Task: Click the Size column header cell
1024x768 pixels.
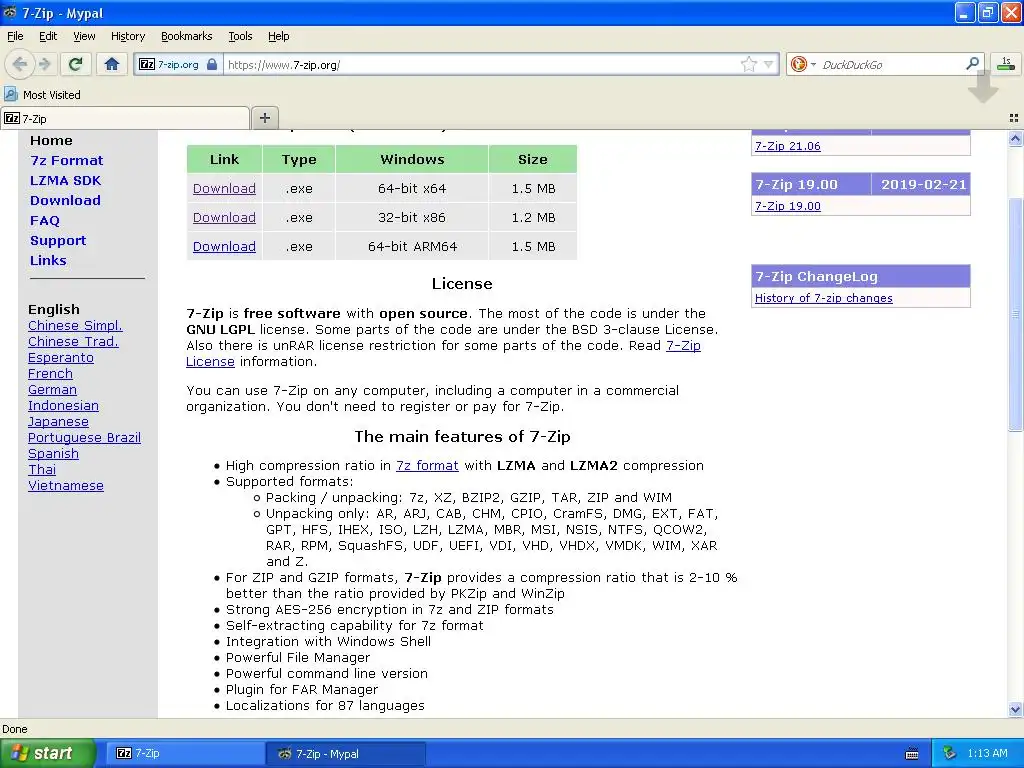Action: [x=533, y=159]
